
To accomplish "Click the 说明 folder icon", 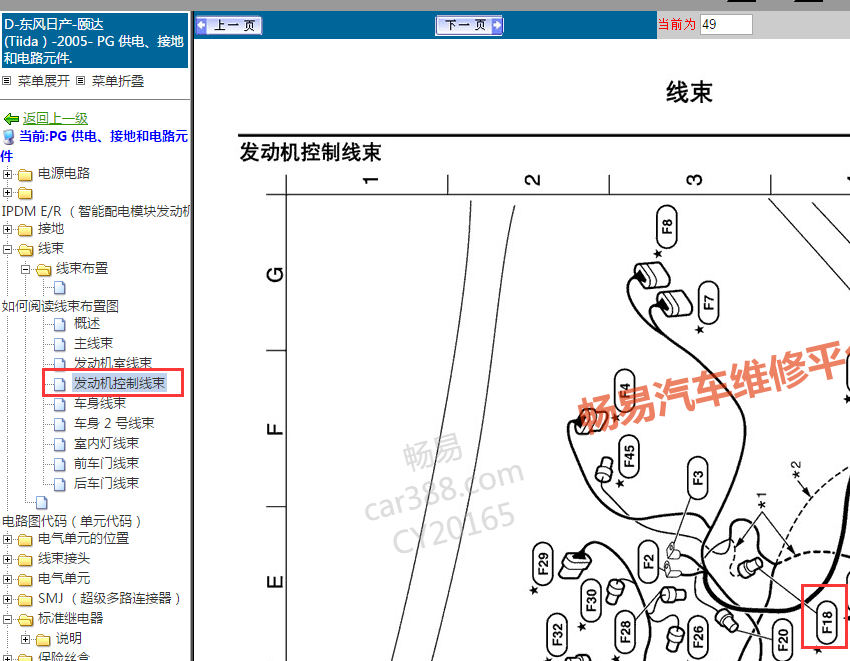I will [43, 640].
